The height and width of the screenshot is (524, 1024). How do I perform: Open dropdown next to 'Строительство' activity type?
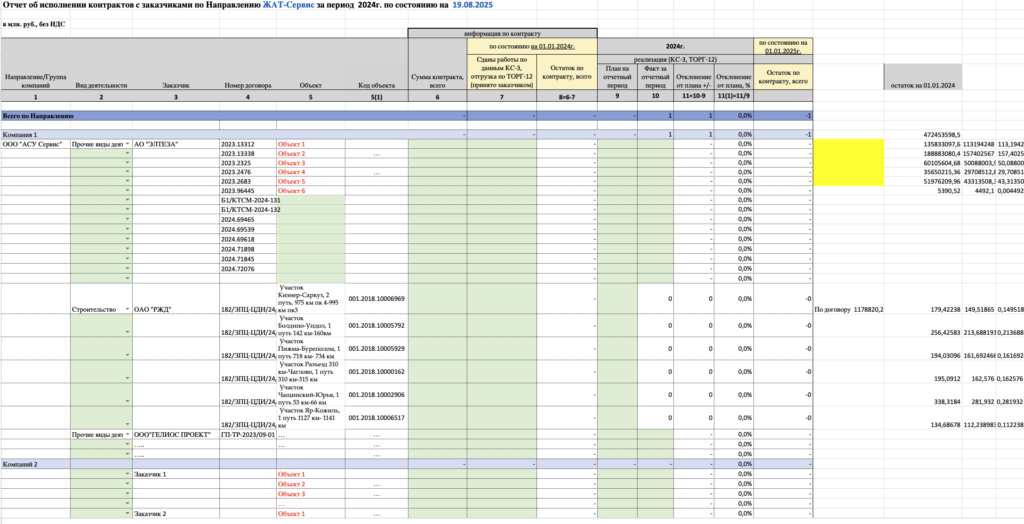[x=127, y=309]
